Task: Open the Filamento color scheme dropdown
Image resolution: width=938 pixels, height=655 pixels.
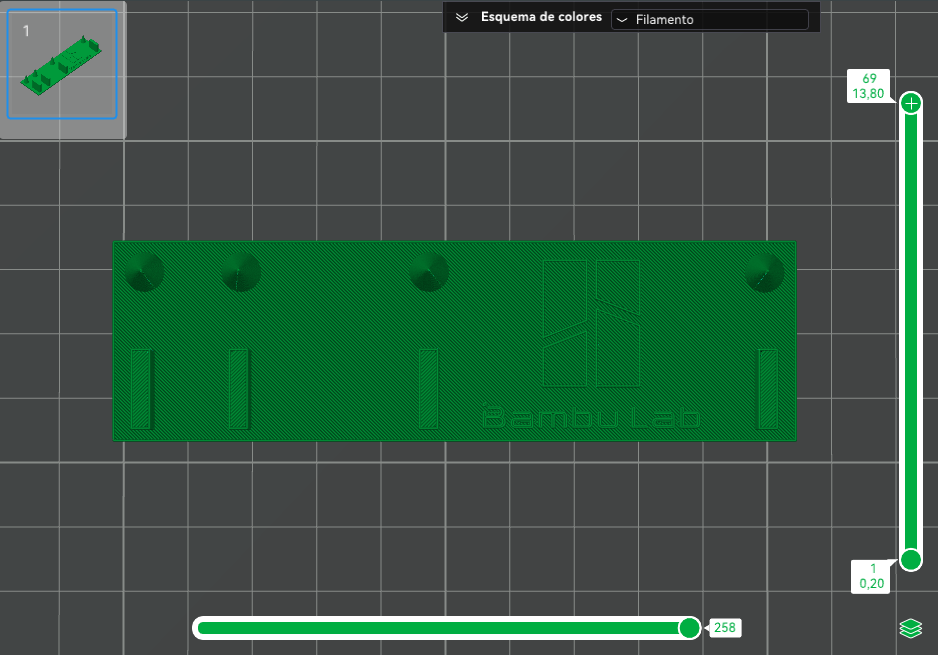Action: [x=709, y=19]
